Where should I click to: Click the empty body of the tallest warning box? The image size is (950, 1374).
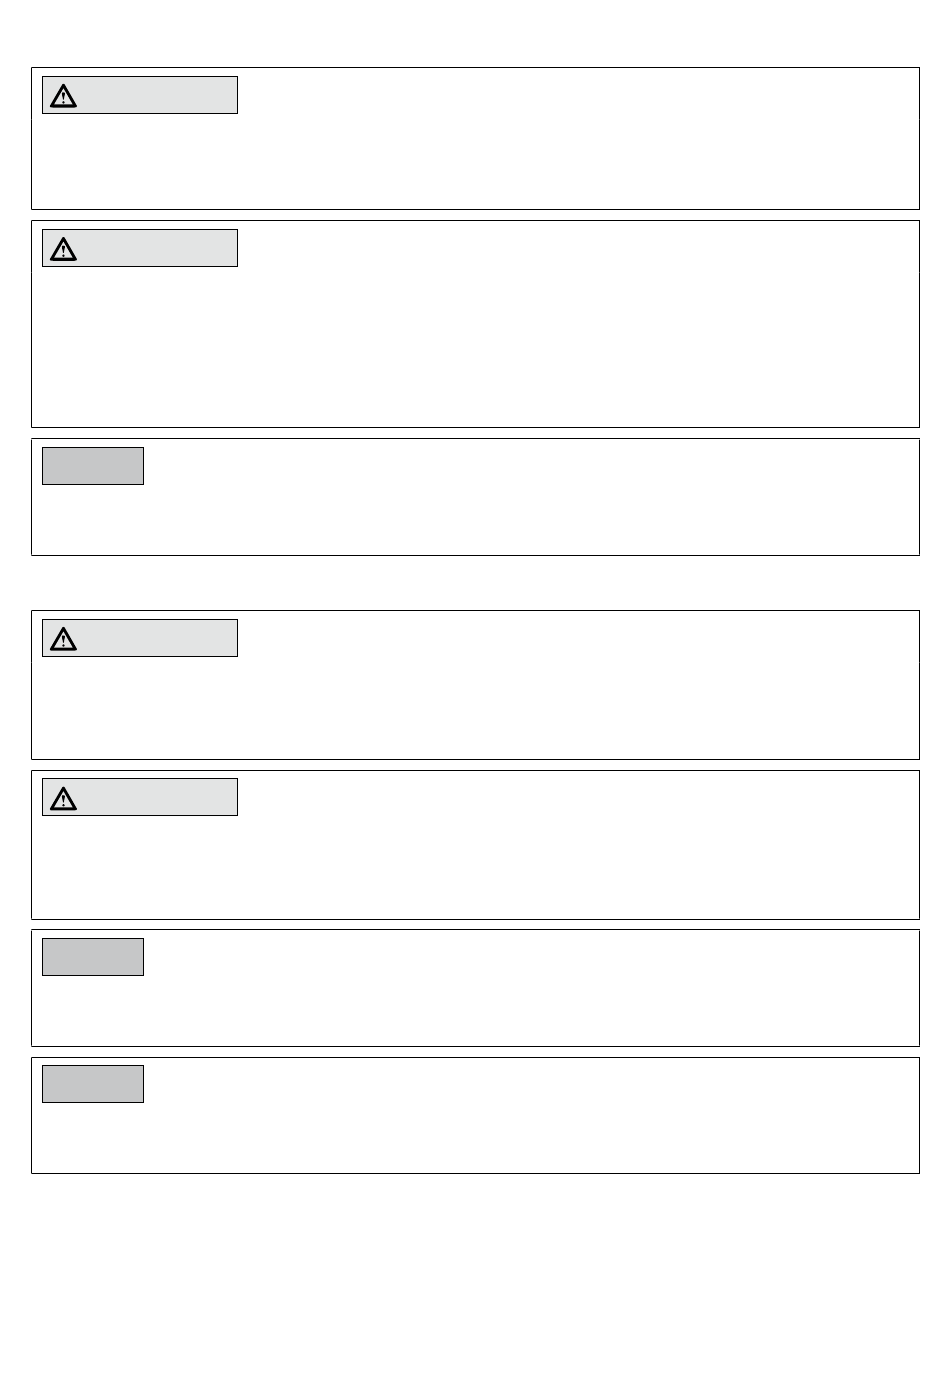tap(475, 345)
